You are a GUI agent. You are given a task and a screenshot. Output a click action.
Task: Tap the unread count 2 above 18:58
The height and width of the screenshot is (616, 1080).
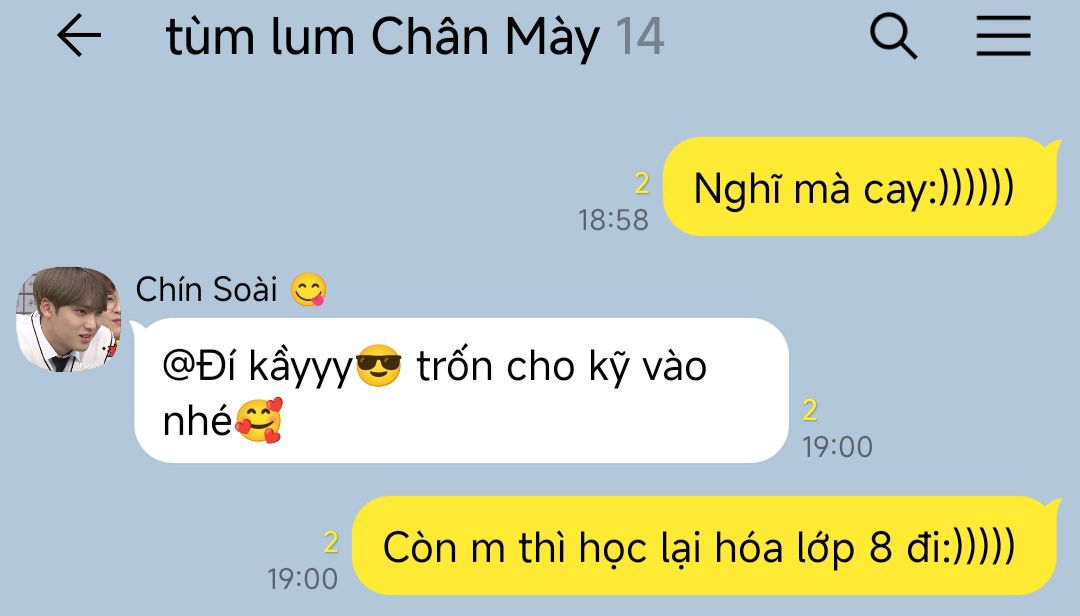click(641, 184)
